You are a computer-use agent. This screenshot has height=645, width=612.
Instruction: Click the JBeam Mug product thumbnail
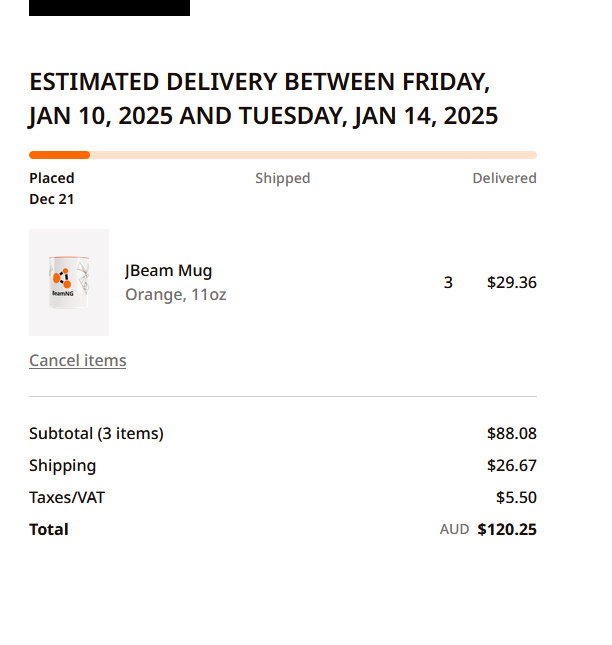coord(69,282)
